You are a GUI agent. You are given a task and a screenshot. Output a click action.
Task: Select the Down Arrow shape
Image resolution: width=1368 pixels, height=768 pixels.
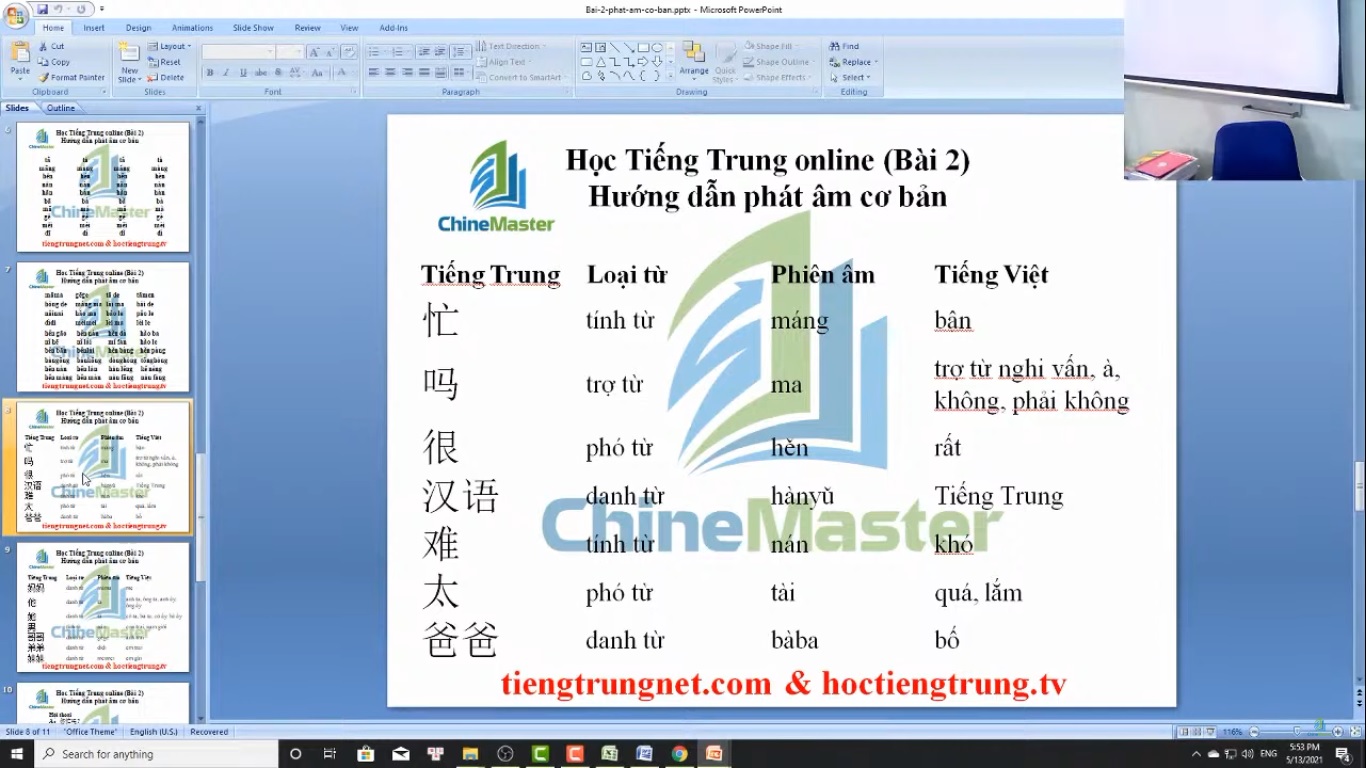[657, 61]
